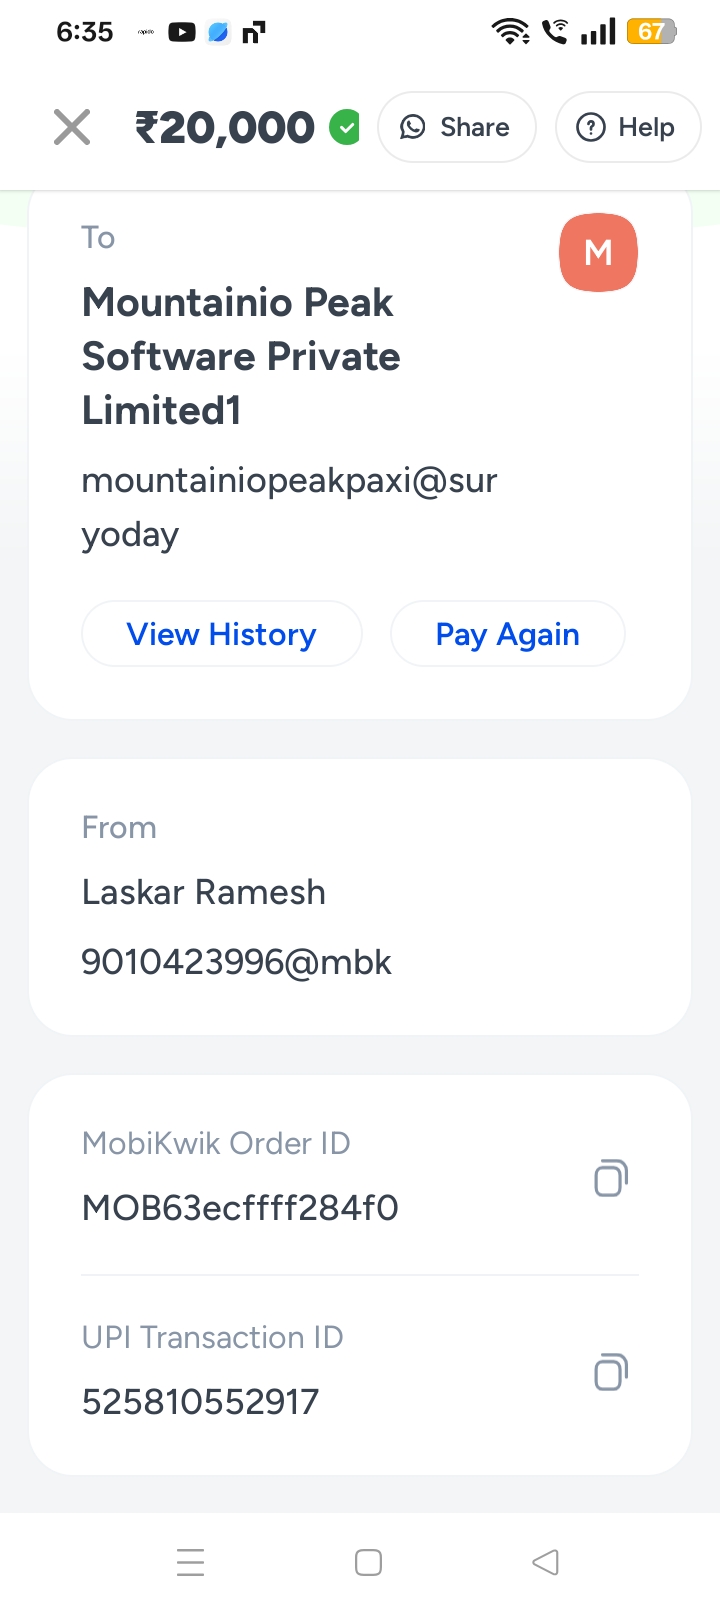Tap the ₹20,000 amount heading
This screenshot has height=1612, width=720.
click(x=225, y=127)
